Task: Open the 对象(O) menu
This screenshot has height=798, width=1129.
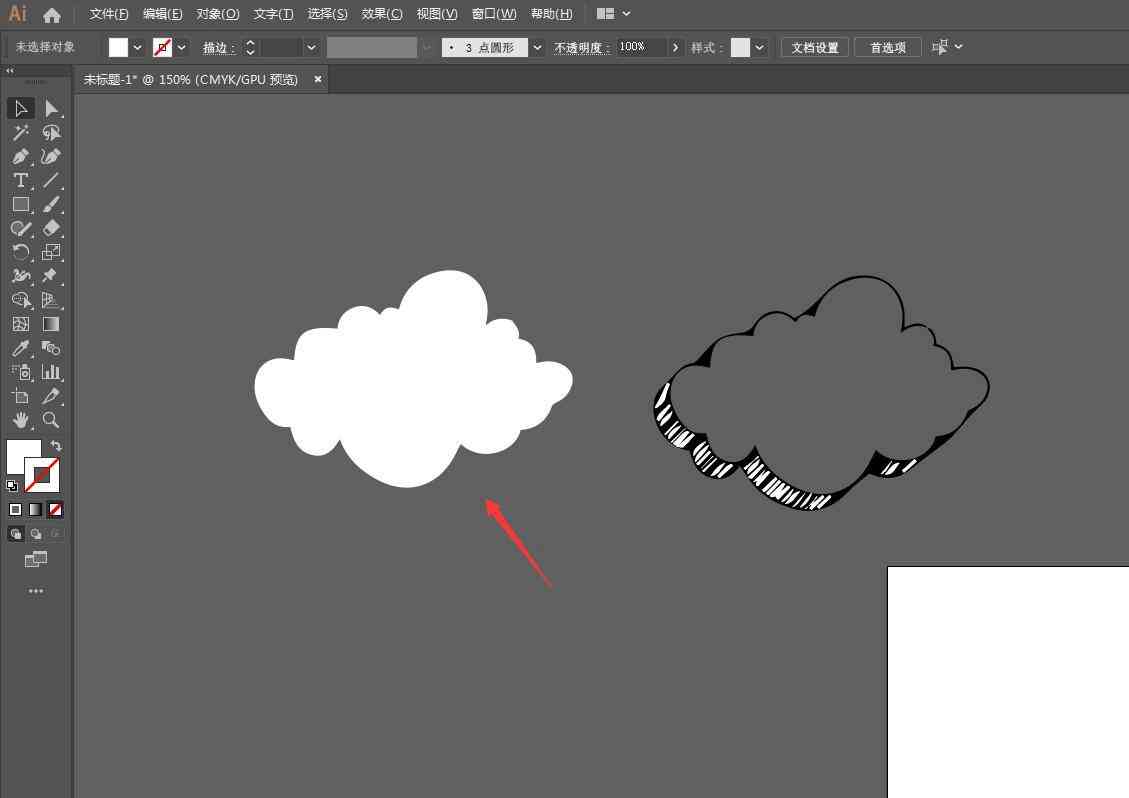Action: pos(217,14)
